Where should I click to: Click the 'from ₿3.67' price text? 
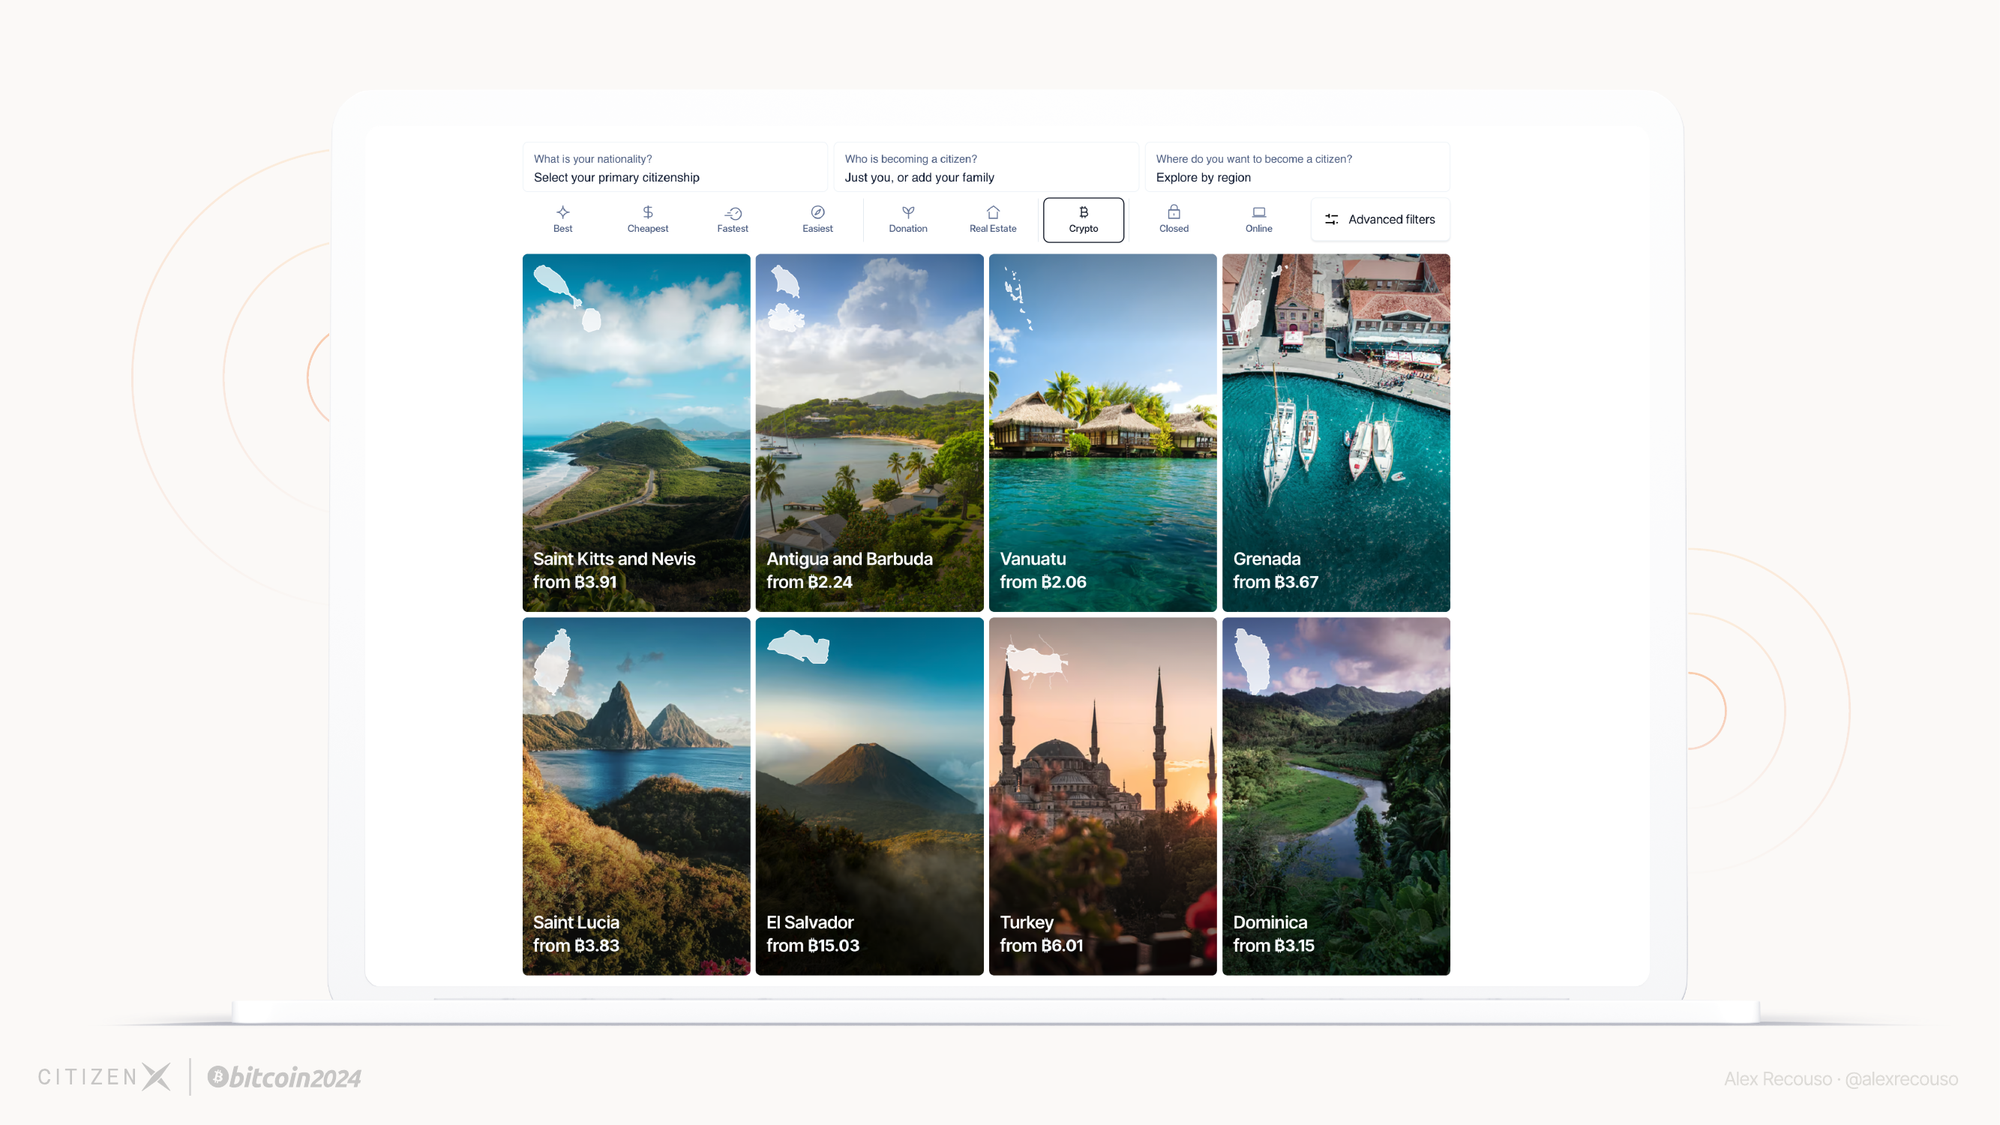click(x=1276, y=582)
